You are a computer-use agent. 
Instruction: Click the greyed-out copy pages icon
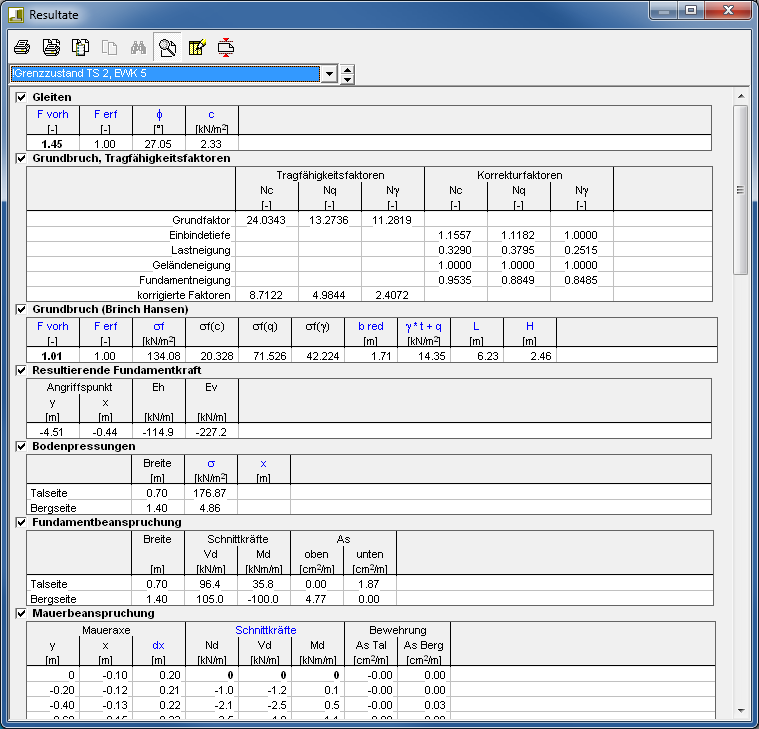point(110,47)
